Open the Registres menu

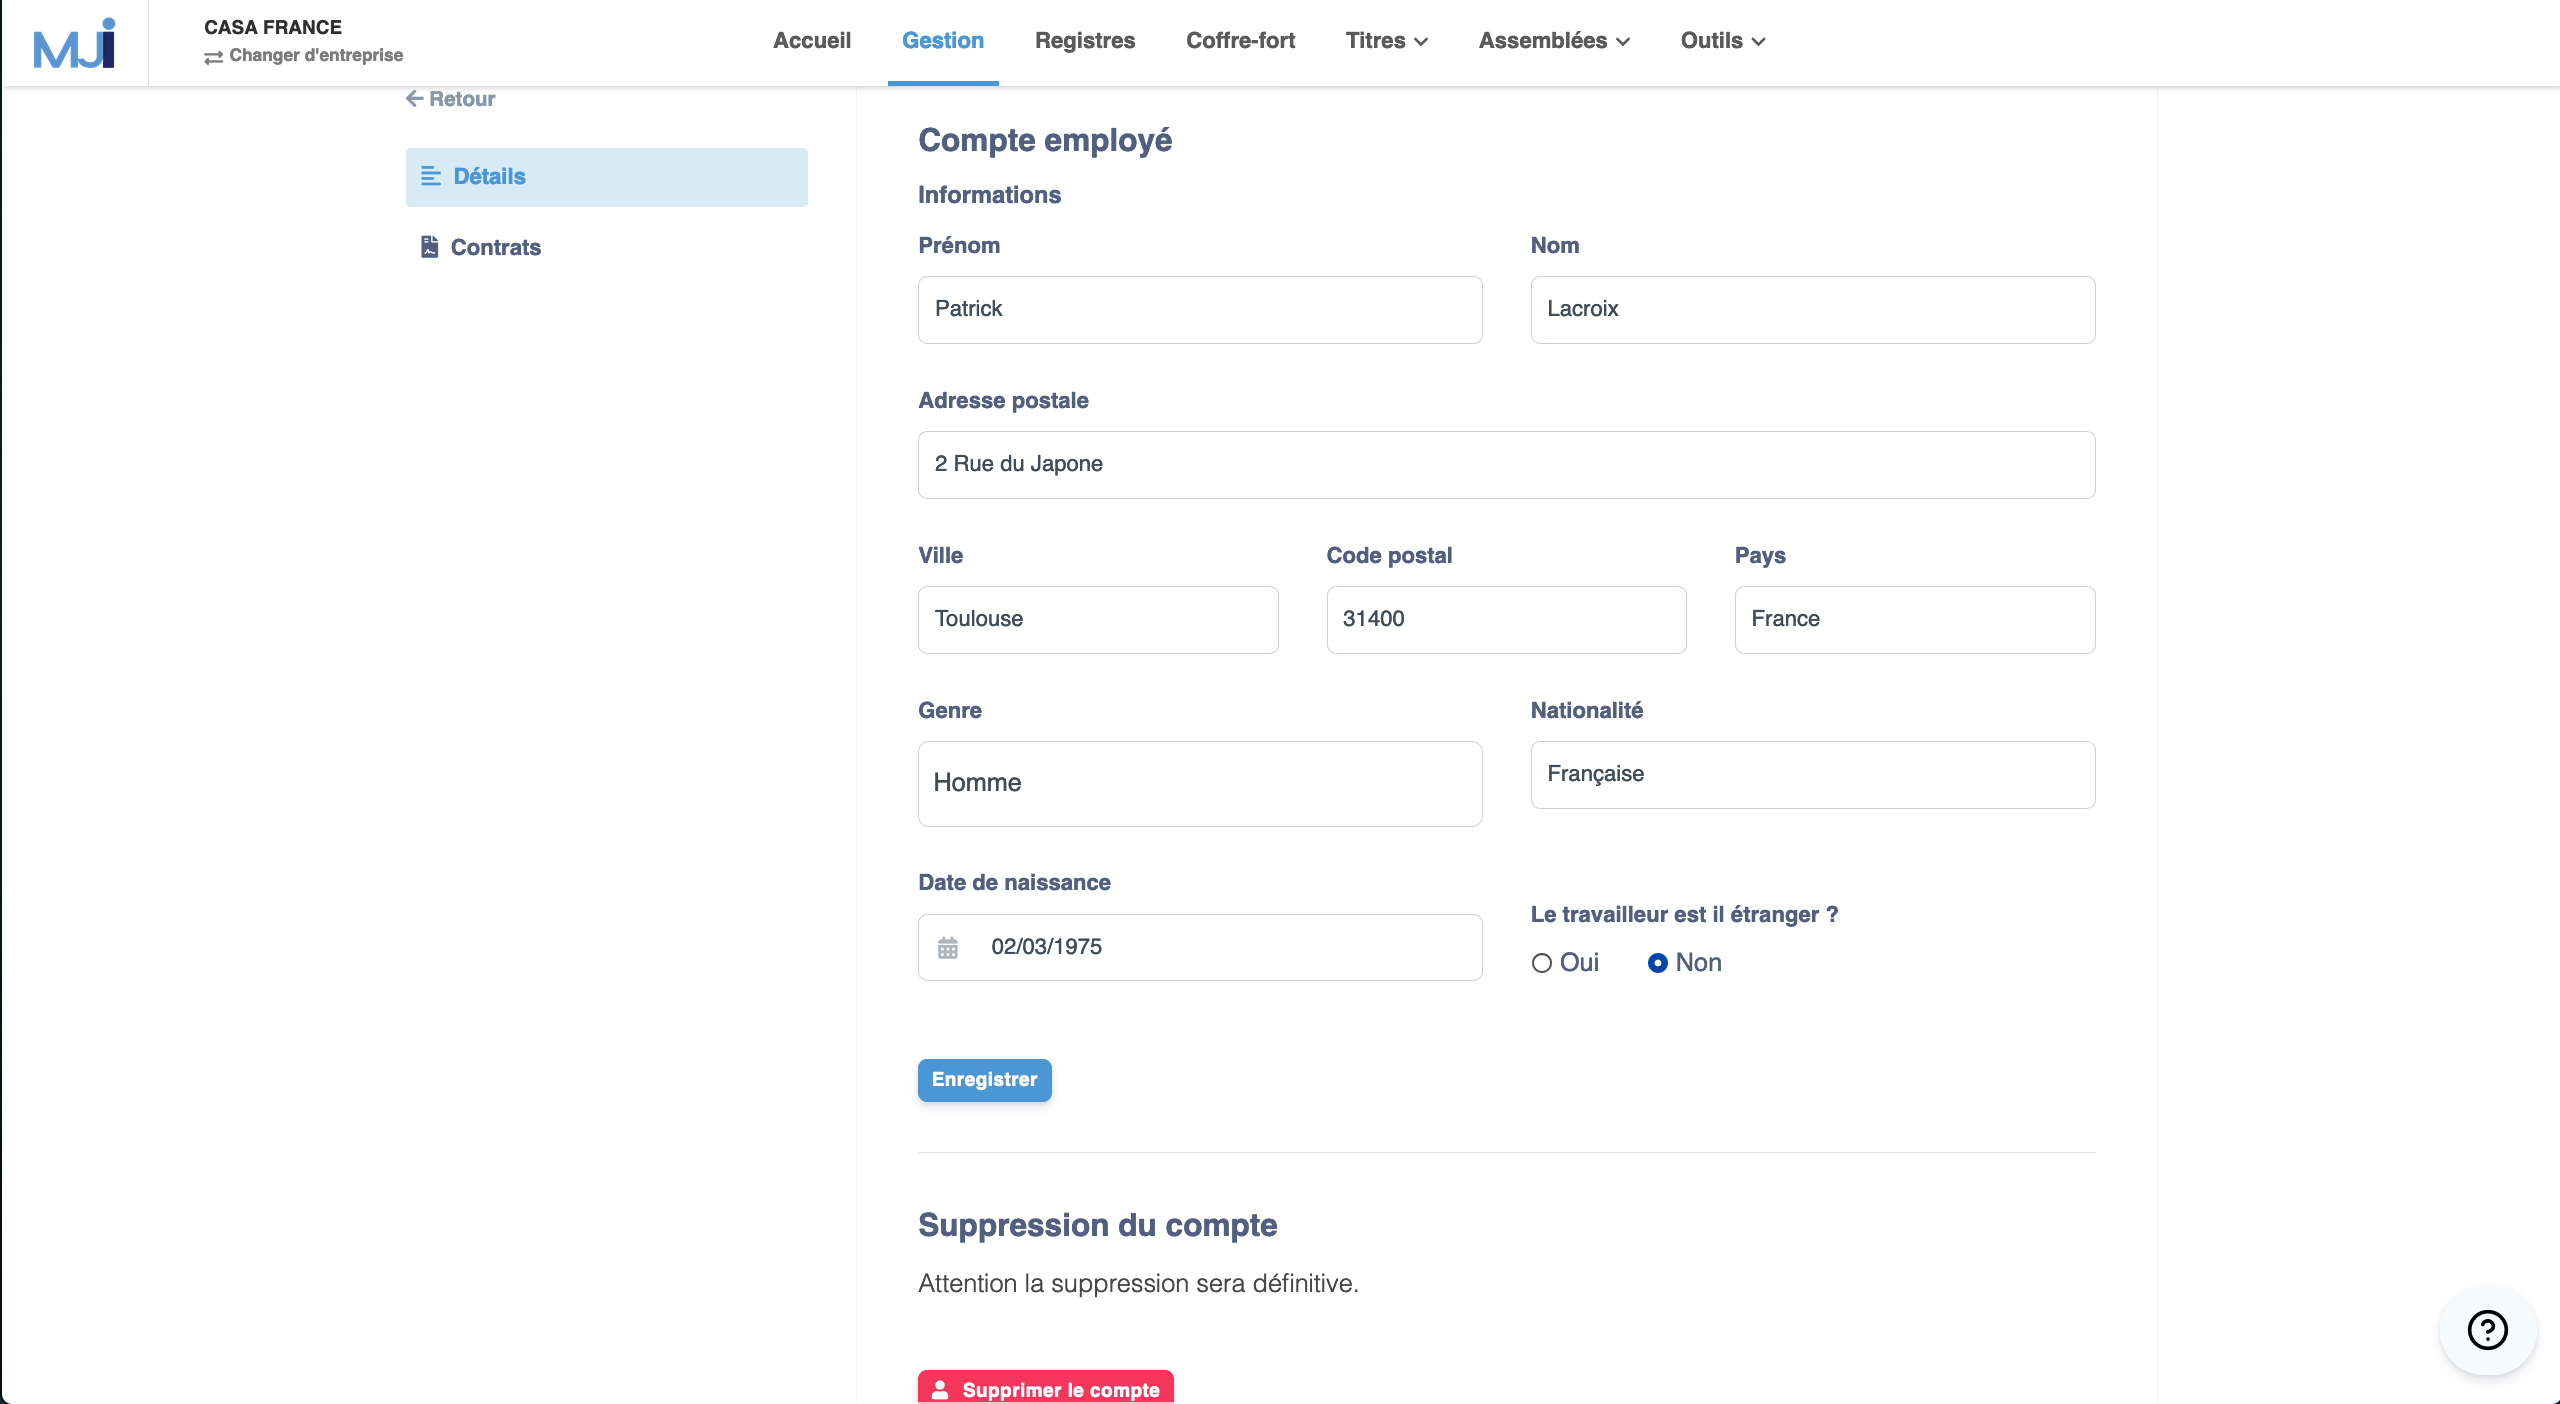[x=1085, y=41]
